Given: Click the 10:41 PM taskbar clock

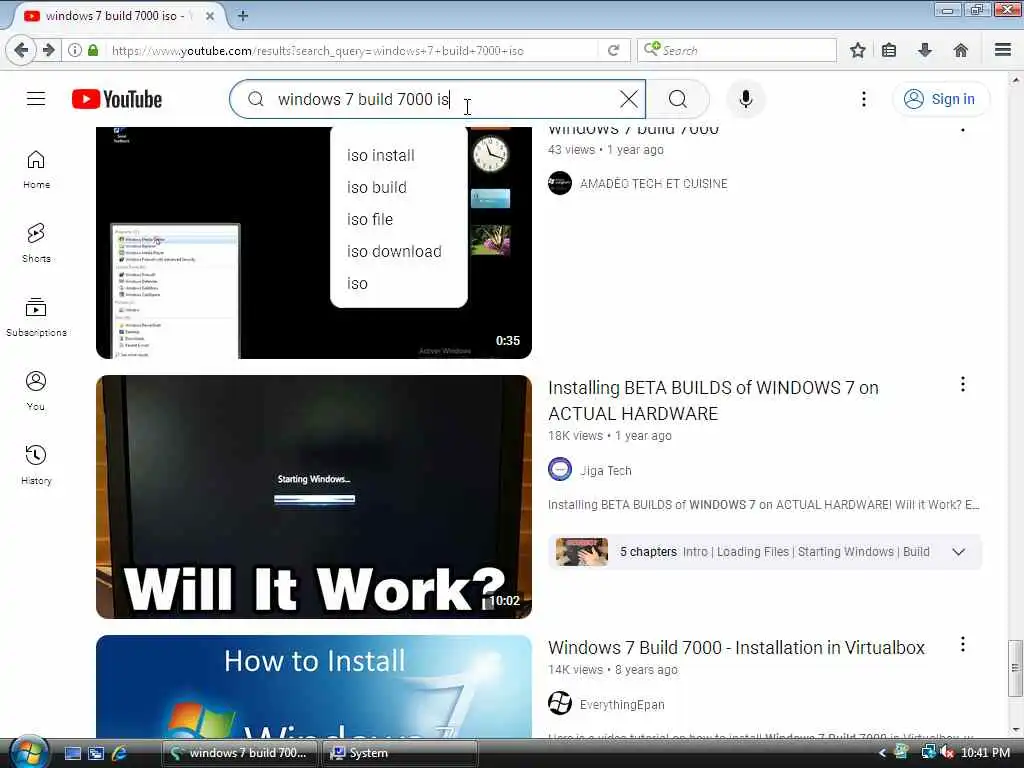Looking at the screenshot, I should [x=985, y=753].
